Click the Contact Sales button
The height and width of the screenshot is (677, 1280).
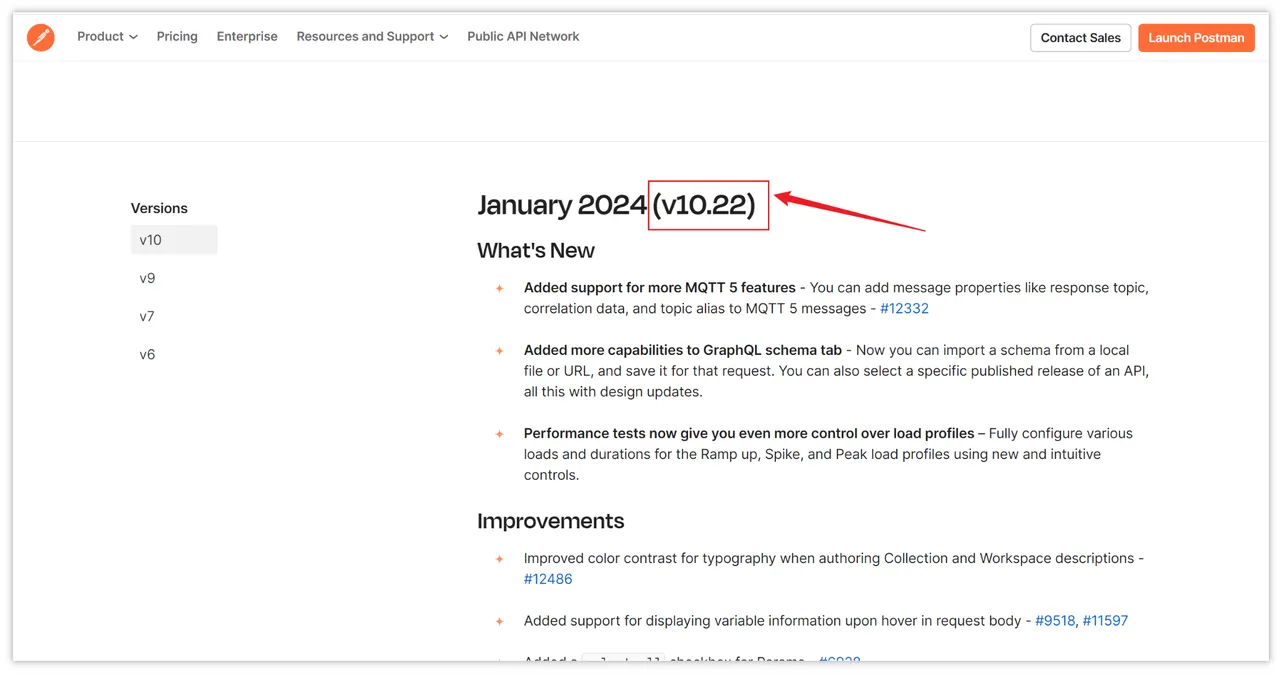click(x=1080, y=38)
